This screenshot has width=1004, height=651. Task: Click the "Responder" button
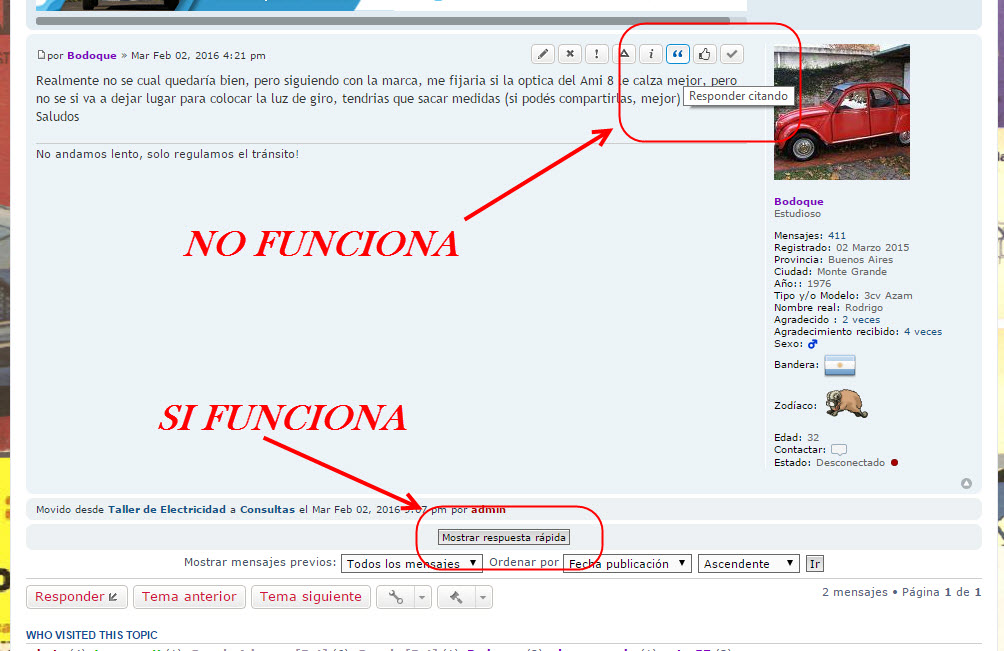(77, 597)
